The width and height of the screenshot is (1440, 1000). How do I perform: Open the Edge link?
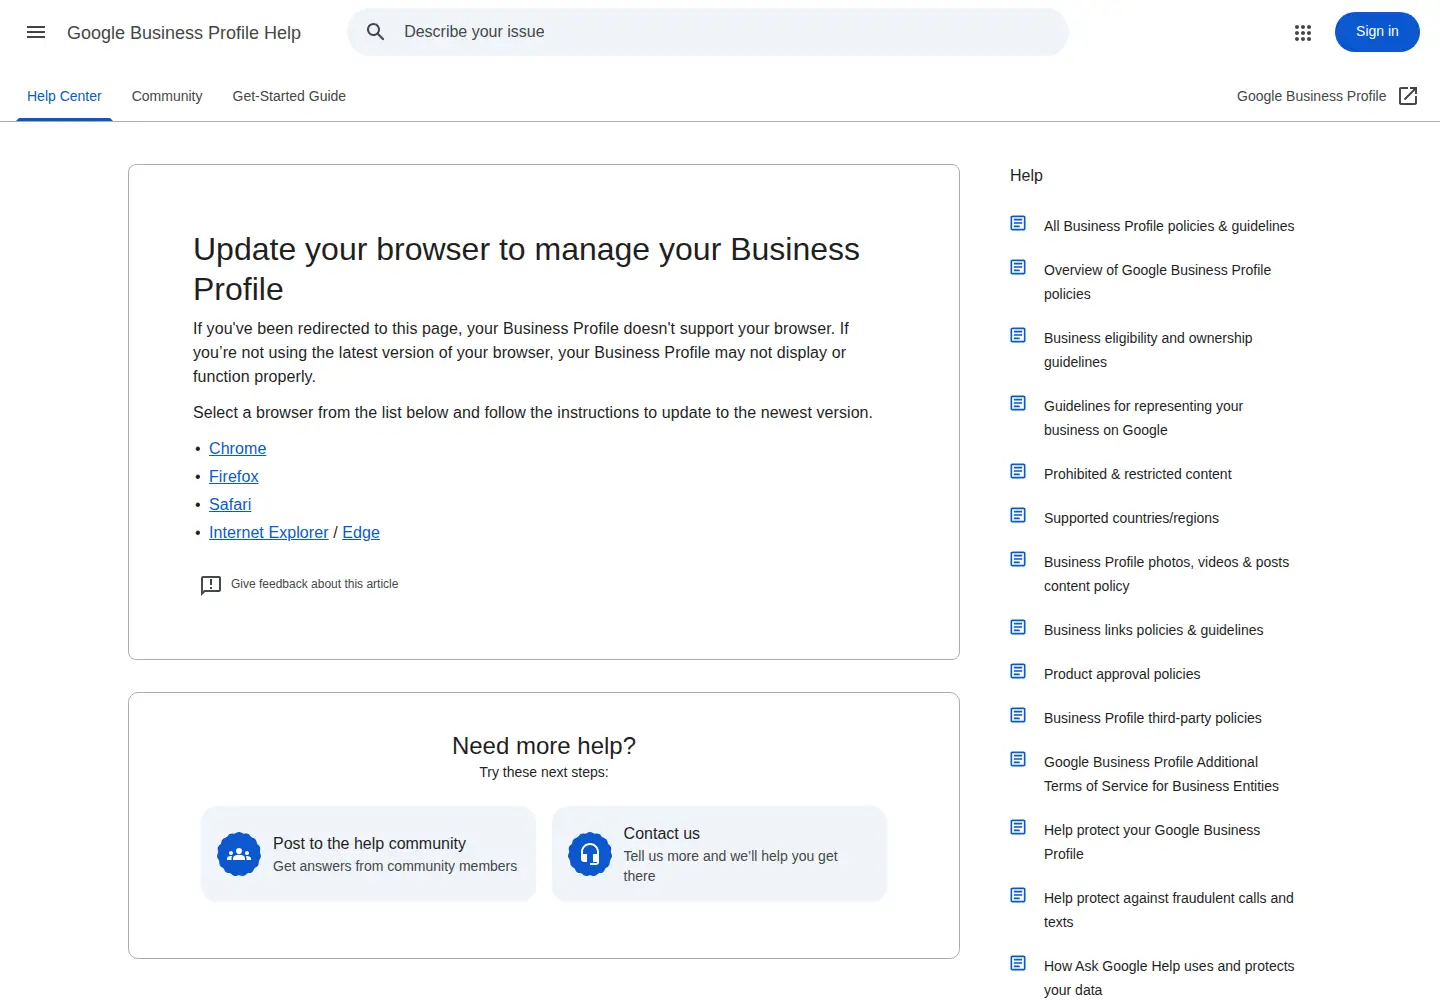pos(361,532)
